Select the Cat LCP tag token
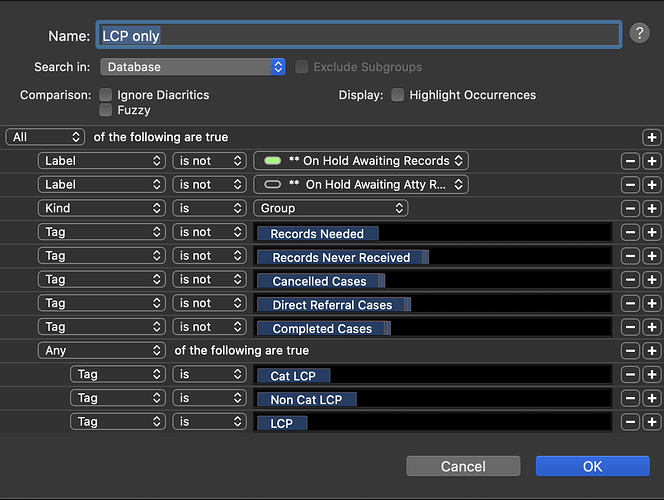The image size is (664, 500). pos(293,376)
